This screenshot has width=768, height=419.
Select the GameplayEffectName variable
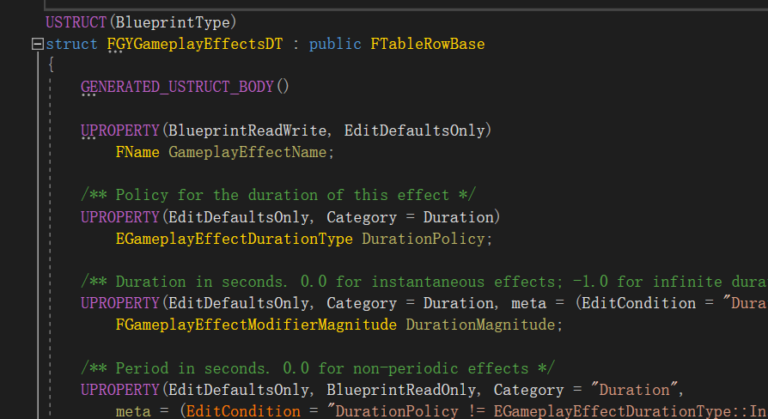coord(247,152)
